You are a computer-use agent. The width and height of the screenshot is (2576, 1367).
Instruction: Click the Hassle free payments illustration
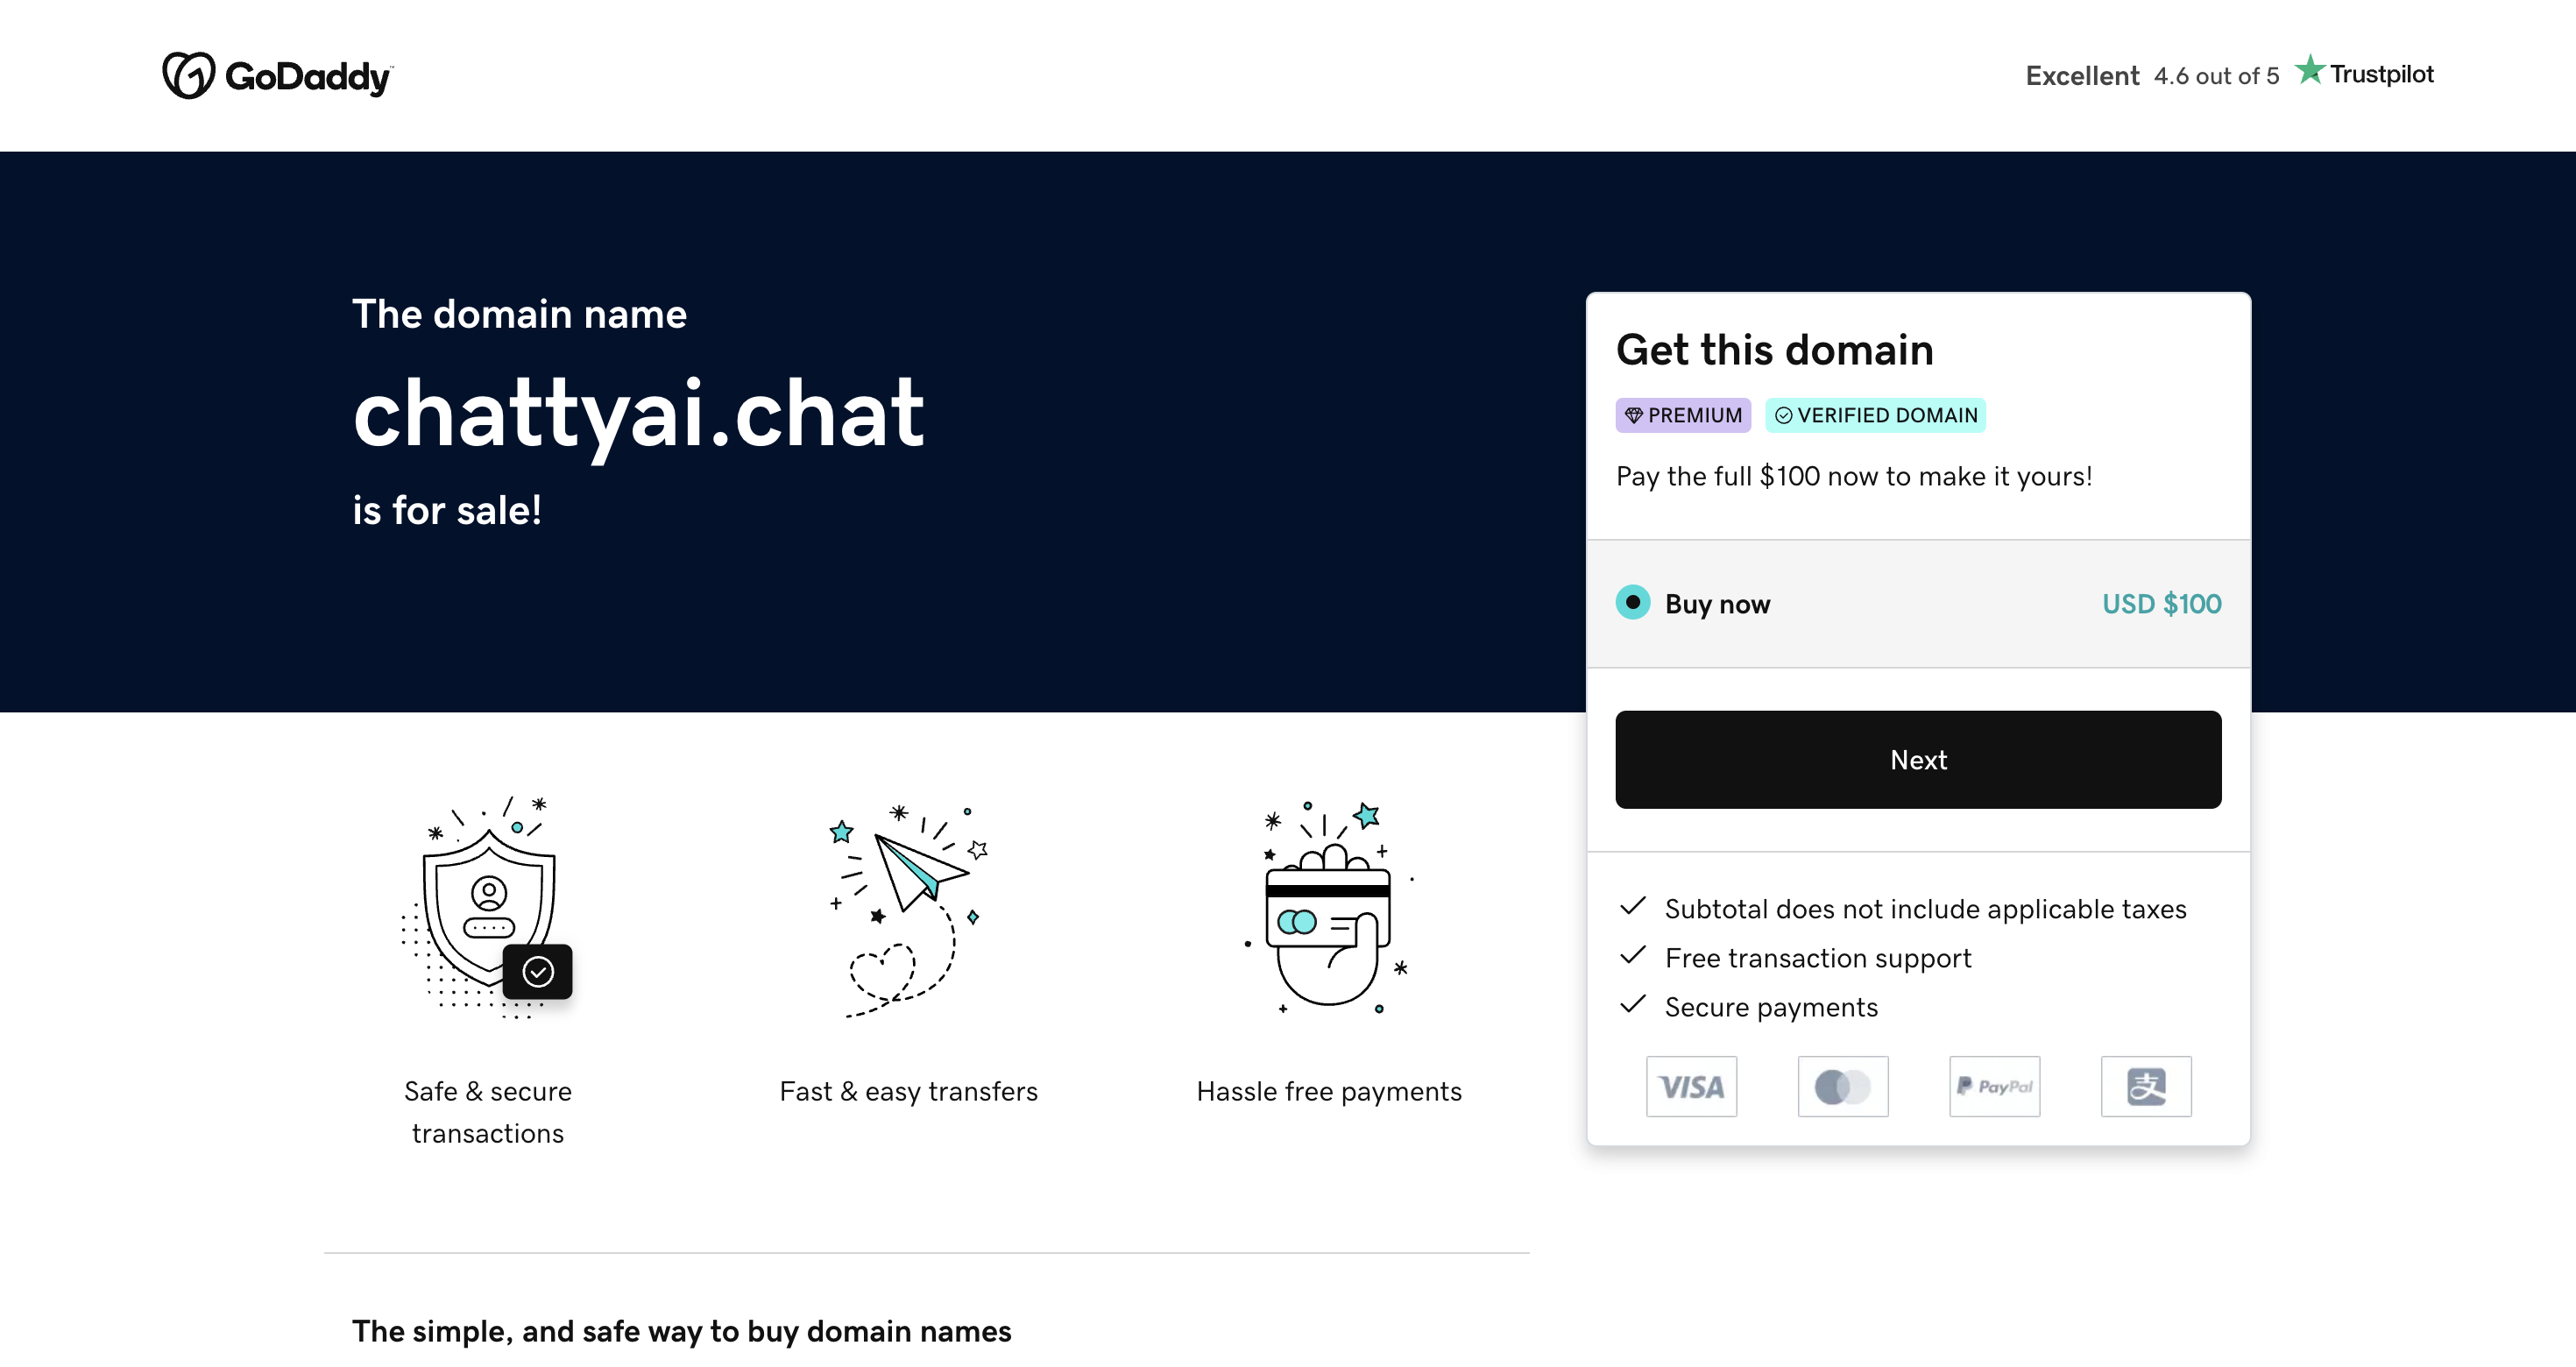coord(1328,908)
